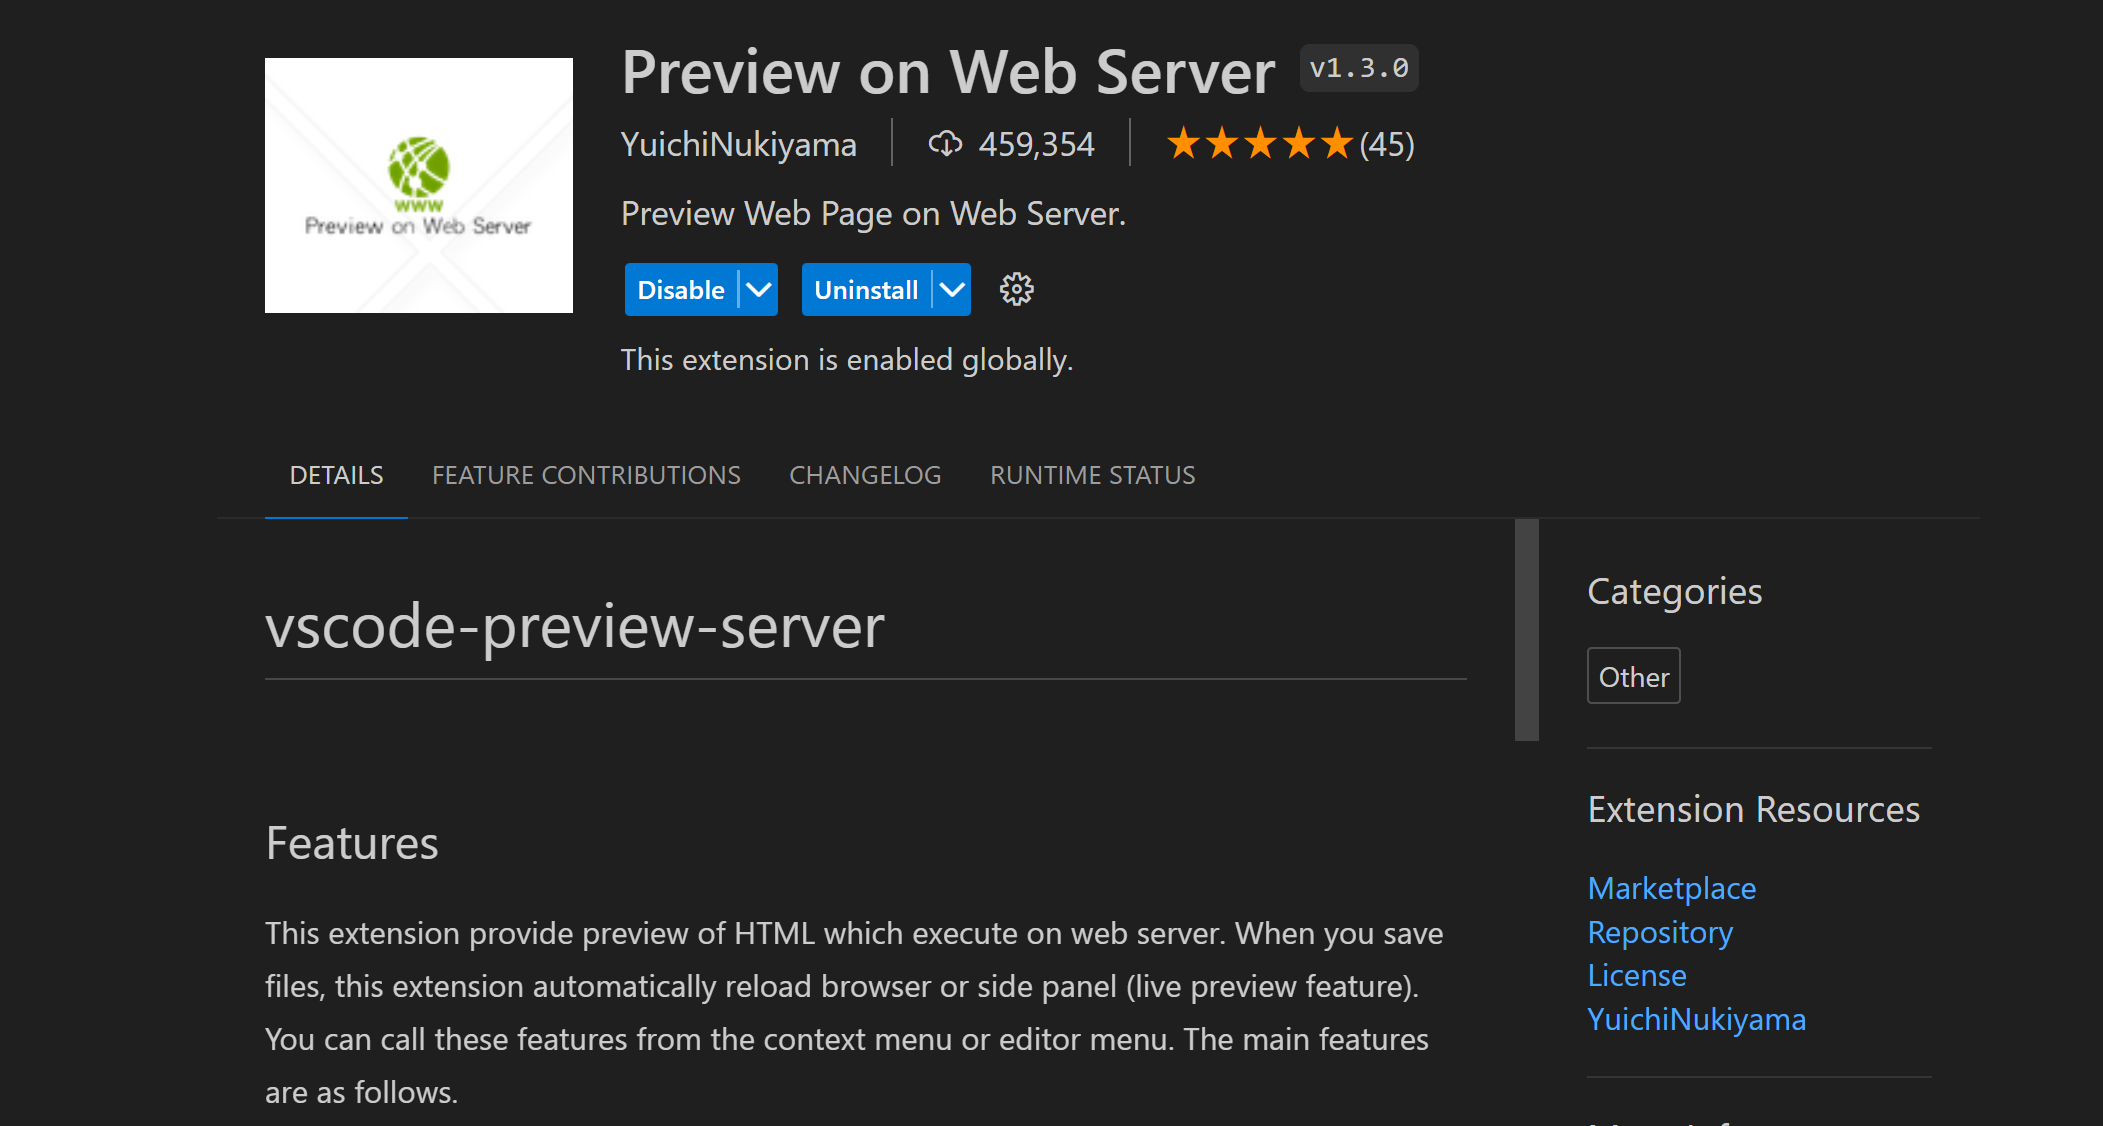Expand the Uninstall dropdown arrow

[x=952, y=290]
